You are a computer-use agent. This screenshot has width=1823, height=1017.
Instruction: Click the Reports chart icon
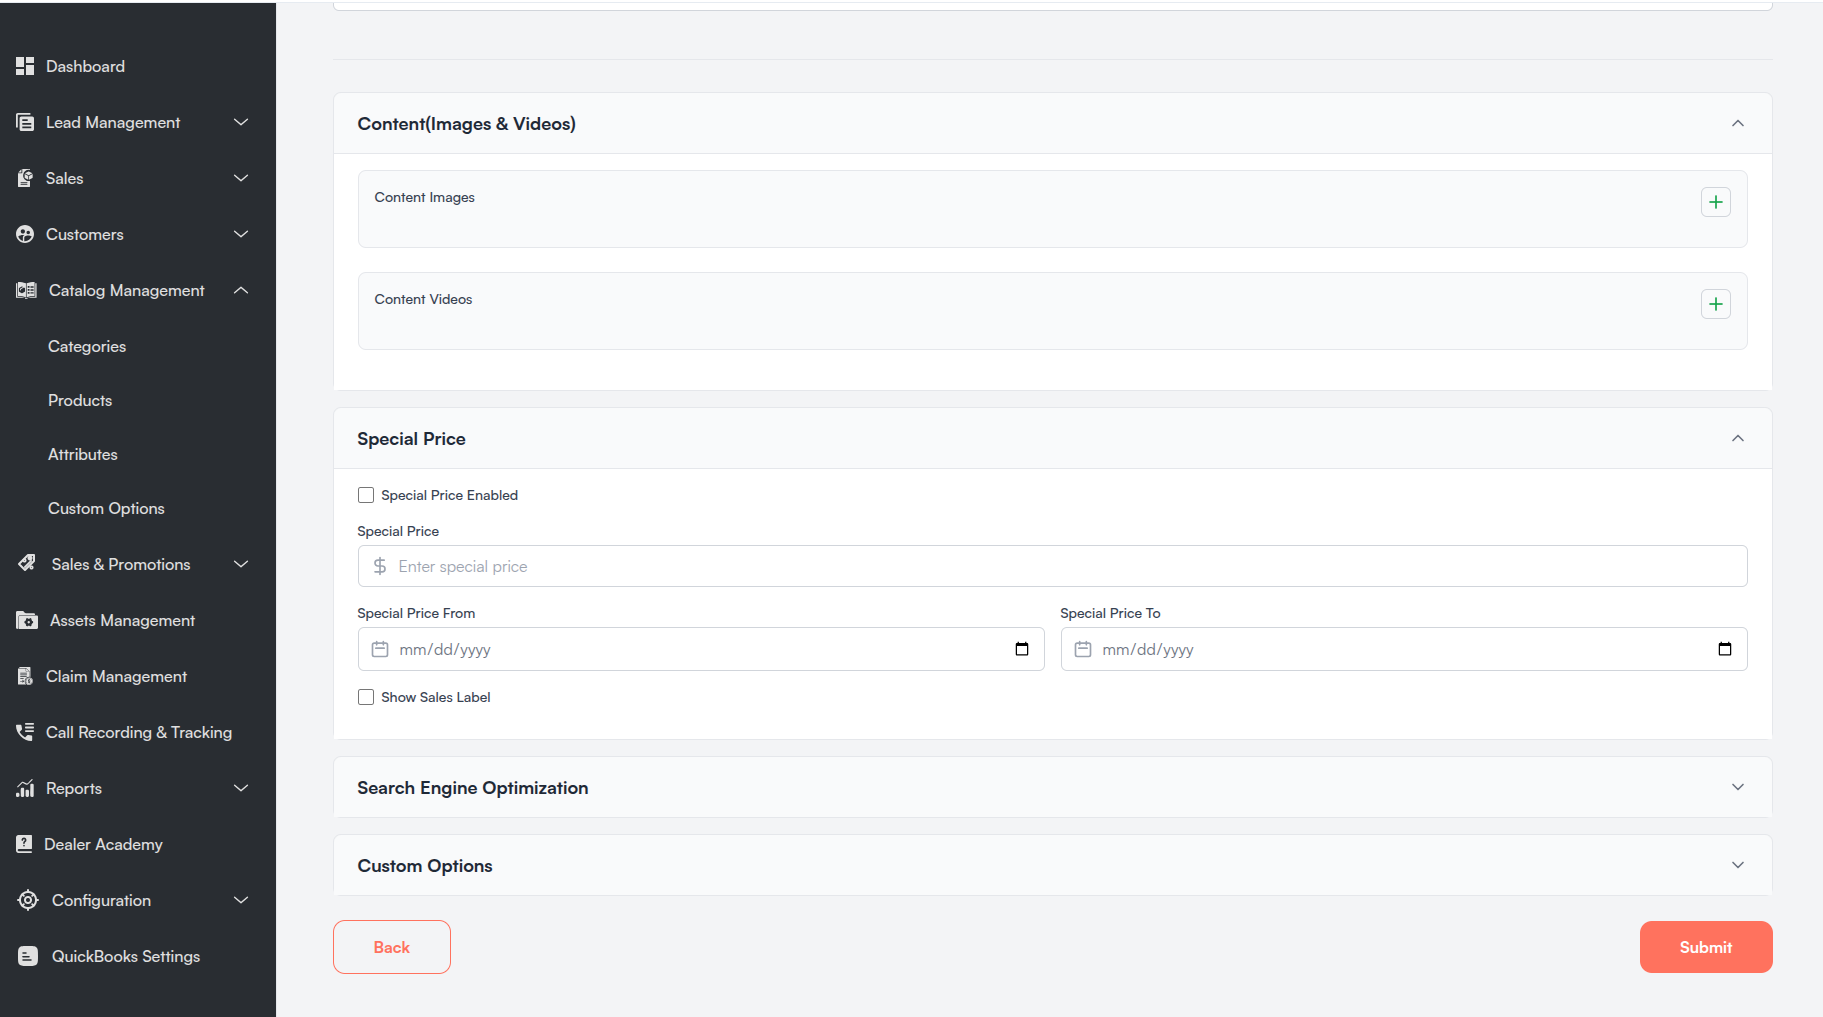tap(25, 788)
